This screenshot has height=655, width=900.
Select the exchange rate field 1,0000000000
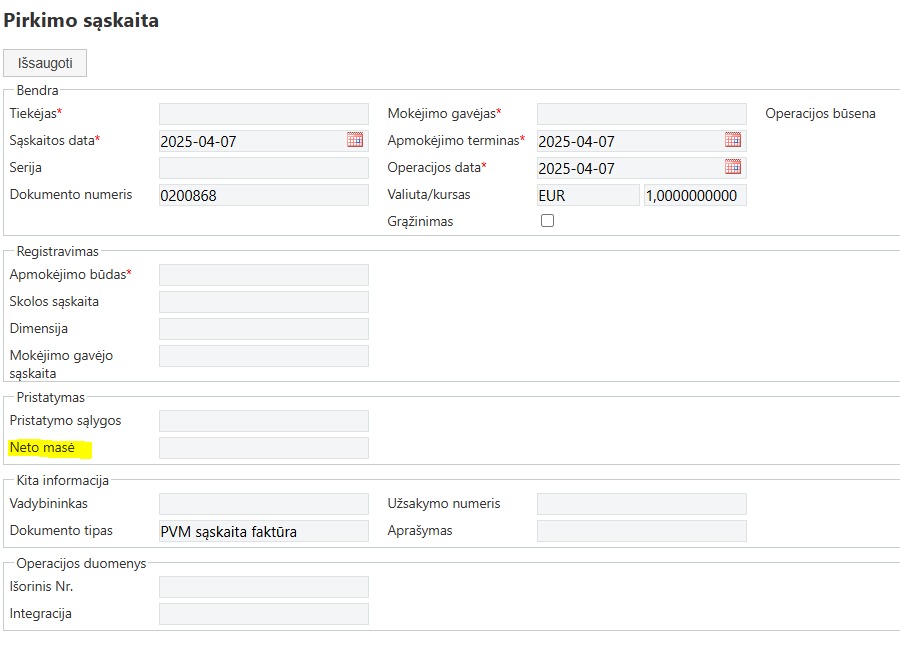[x=695, y=195]
